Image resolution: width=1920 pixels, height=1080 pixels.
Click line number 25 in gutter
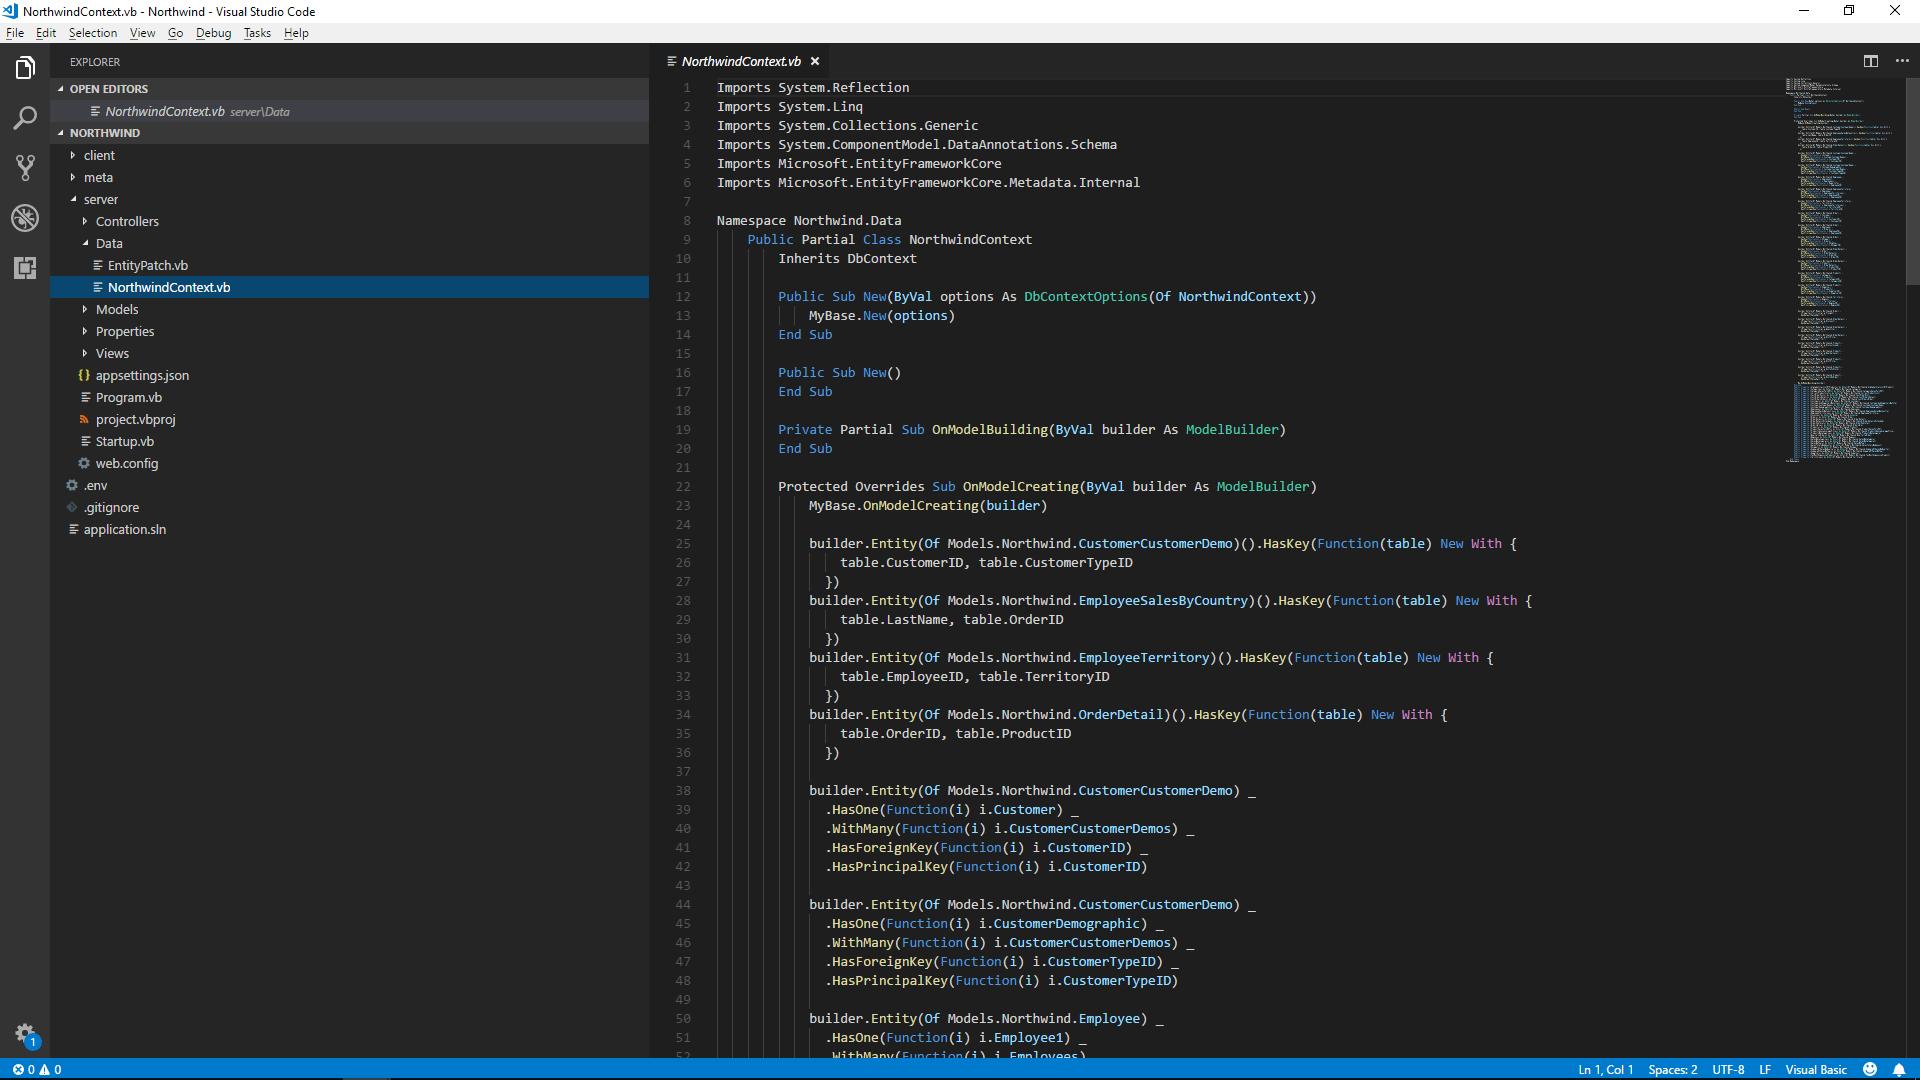pos(683,544)
